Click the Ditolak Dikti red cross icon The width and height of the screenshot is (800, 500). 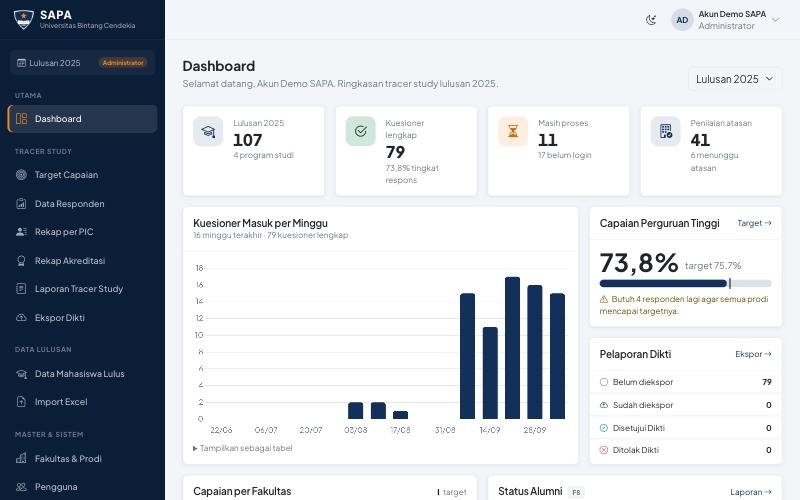point(604,450)
